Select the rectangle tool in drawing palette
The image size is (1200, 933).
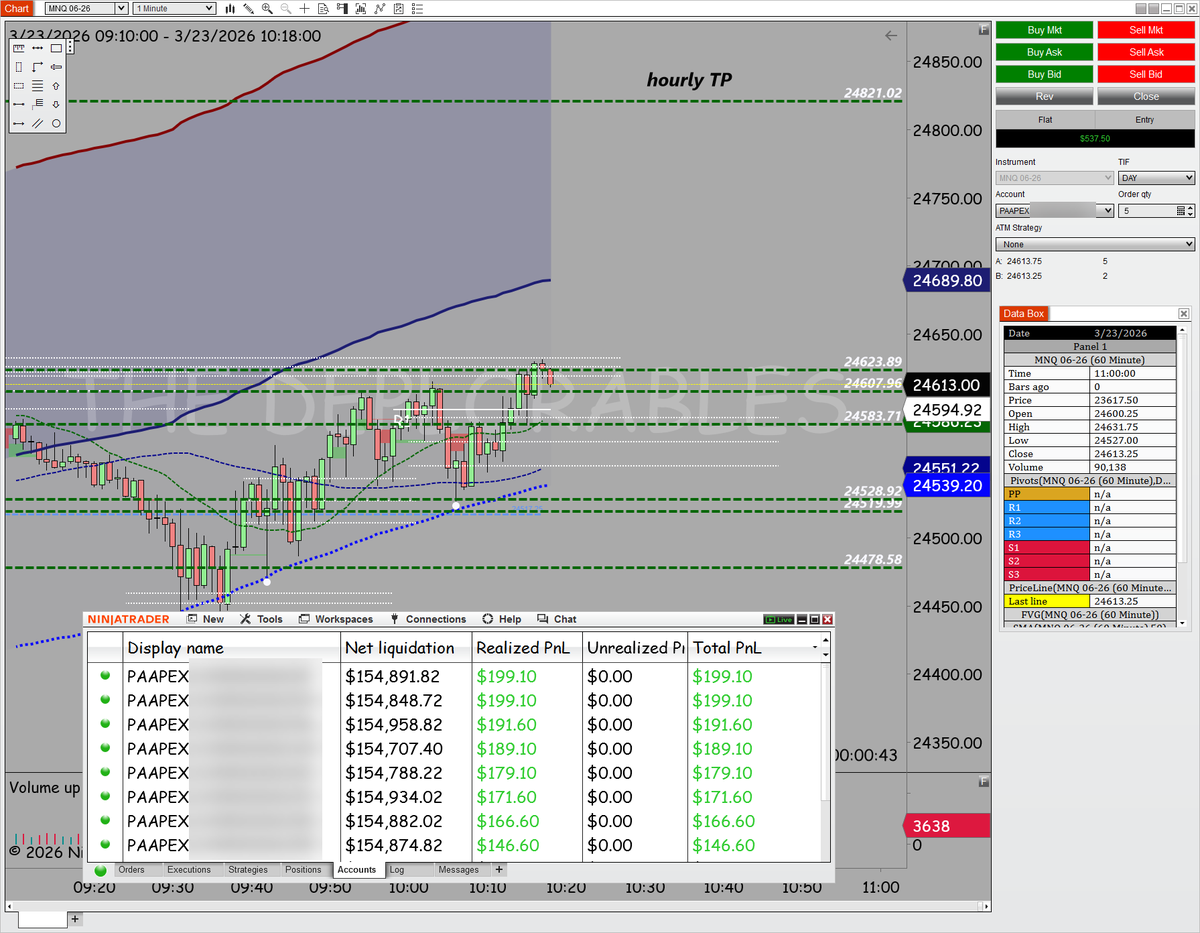tap(56, 48)
